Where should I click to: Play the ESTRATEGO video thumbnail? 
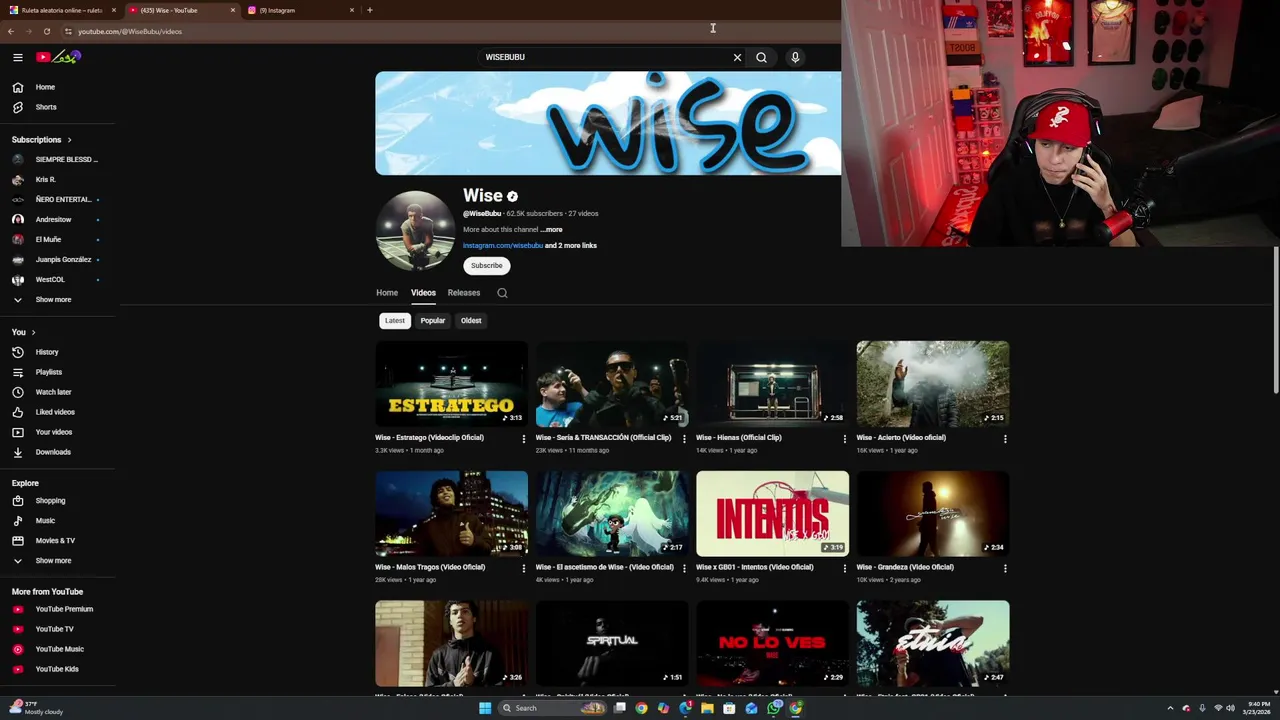(x=451, y=384)
